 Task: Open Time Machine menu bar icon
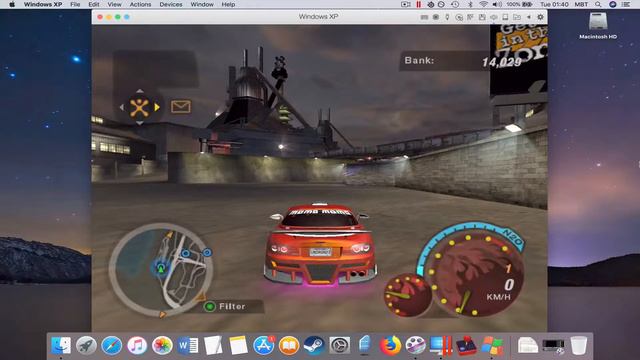[x=455, y=4]
